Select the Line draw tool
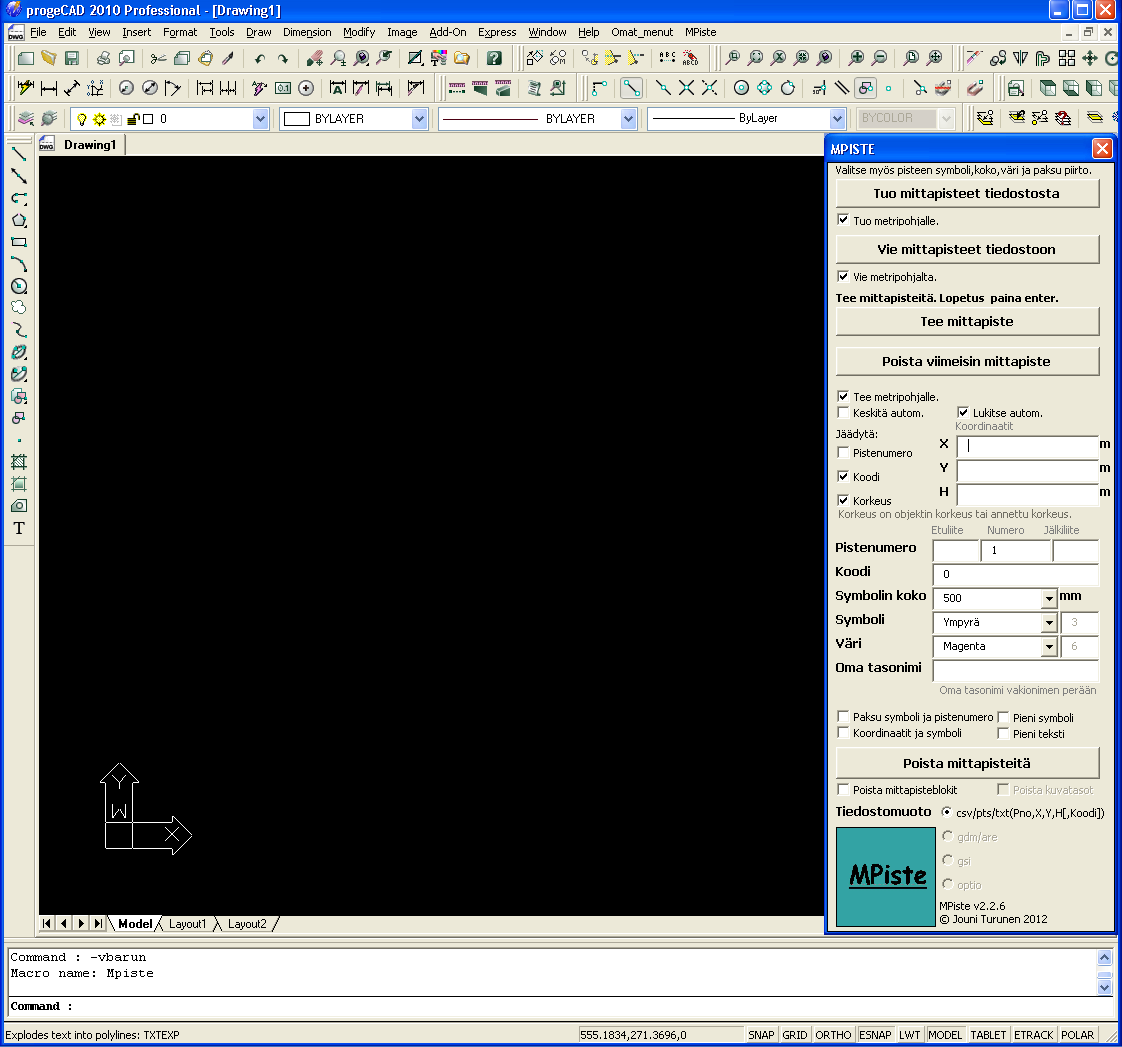Screen dimensions: 1122x1047 pos(19,154)
